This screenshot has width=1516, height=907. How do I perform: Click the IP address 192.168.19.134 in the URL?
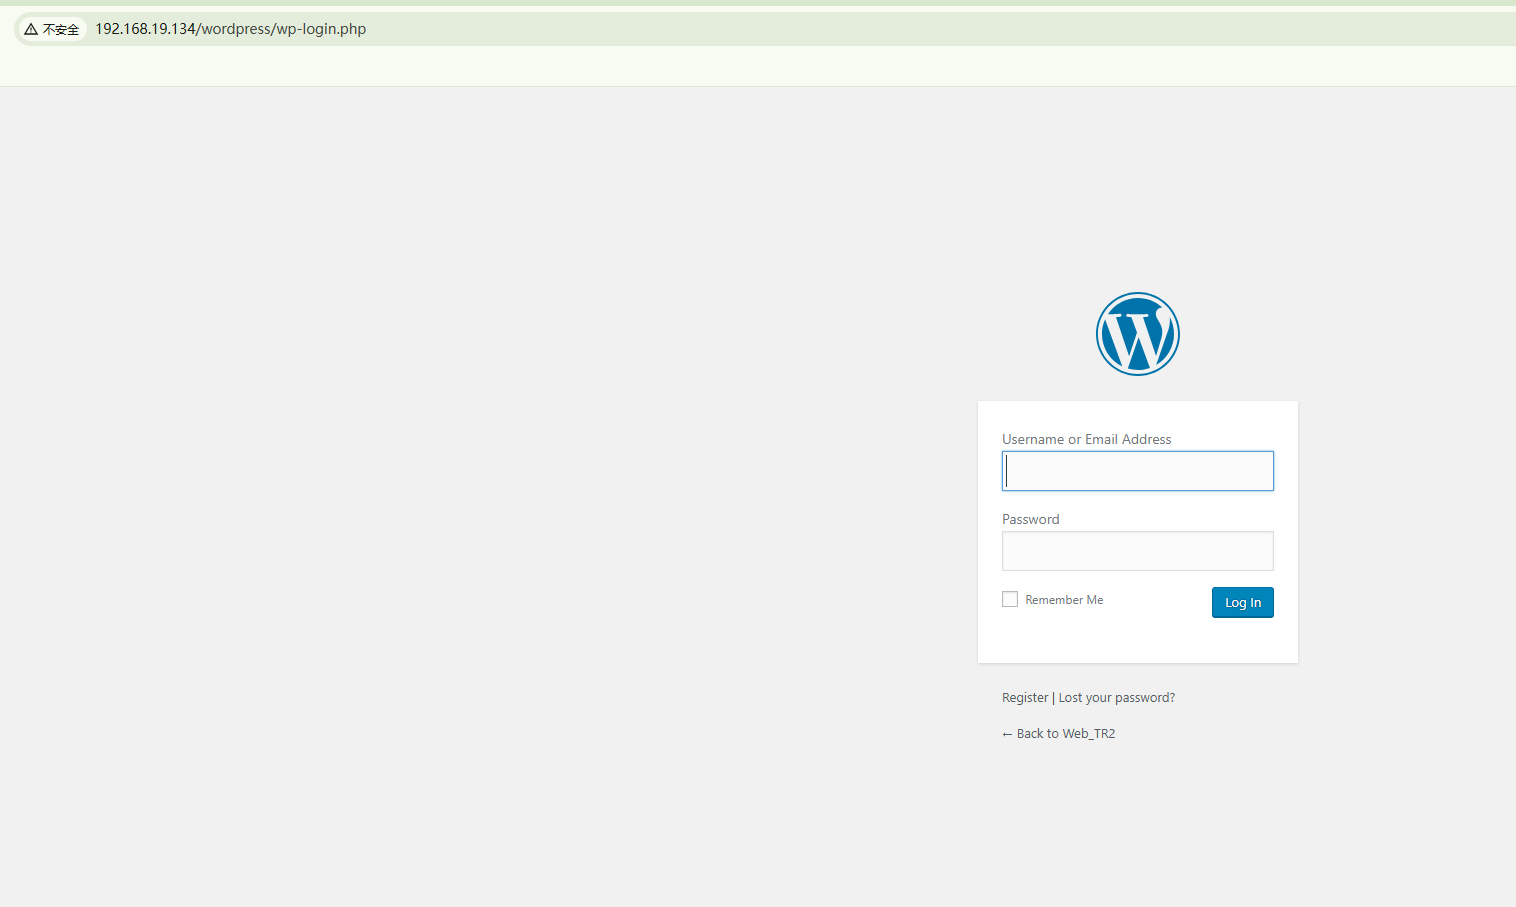[x=145, y=29]
